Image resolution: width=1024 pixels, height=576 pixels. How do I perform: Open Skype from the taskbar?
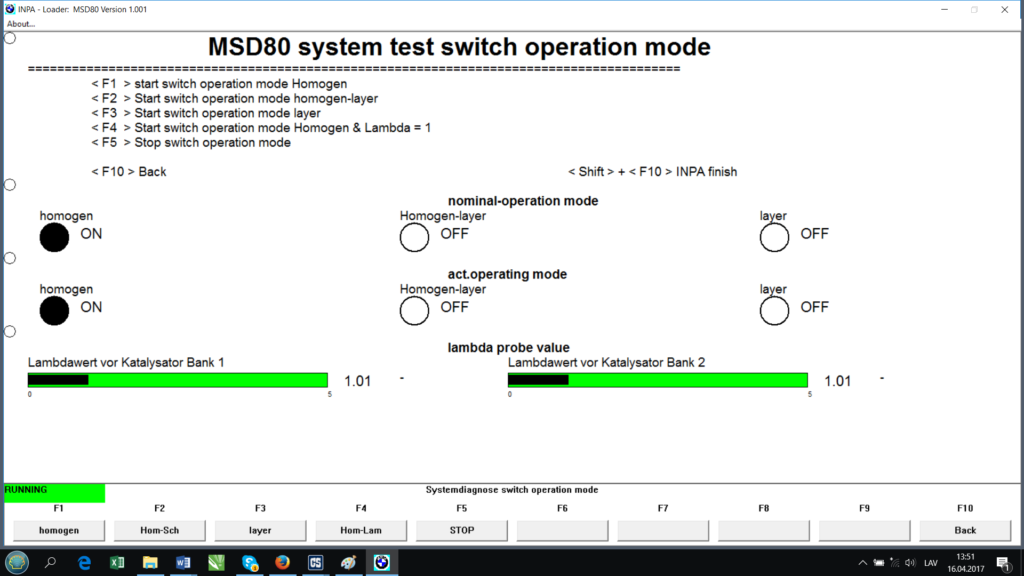click(x=249, y=562)
